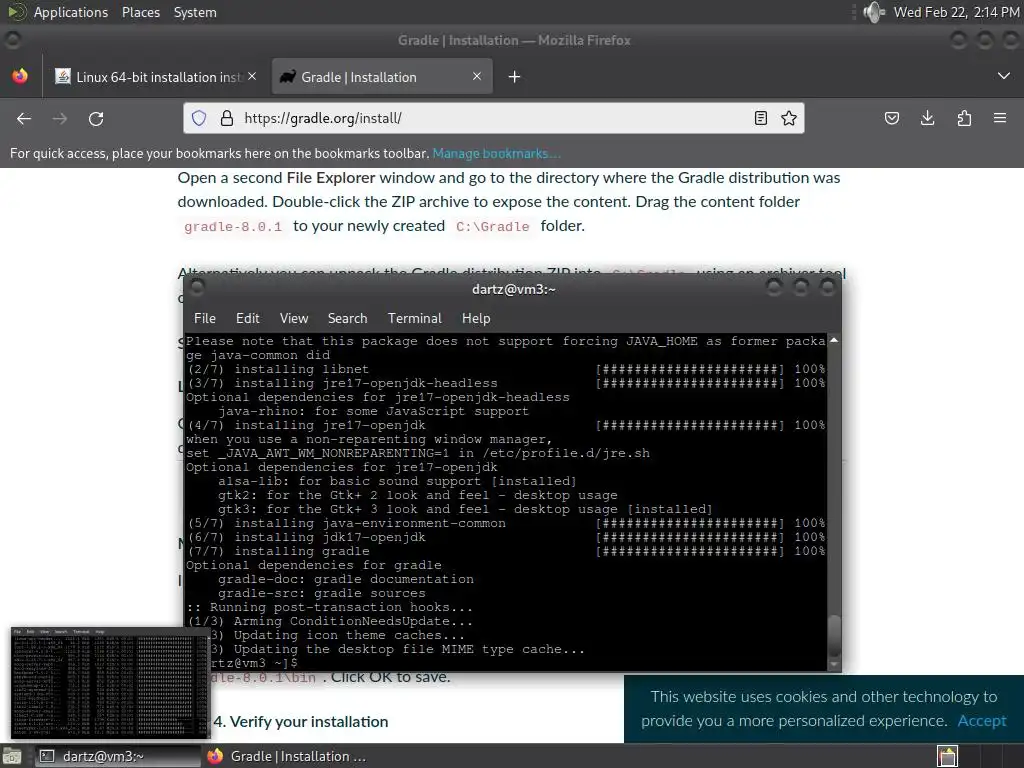Click the terminal window preview thumbnail
The width and height of the screenshot is (1024, 768).
click(110, 683)
